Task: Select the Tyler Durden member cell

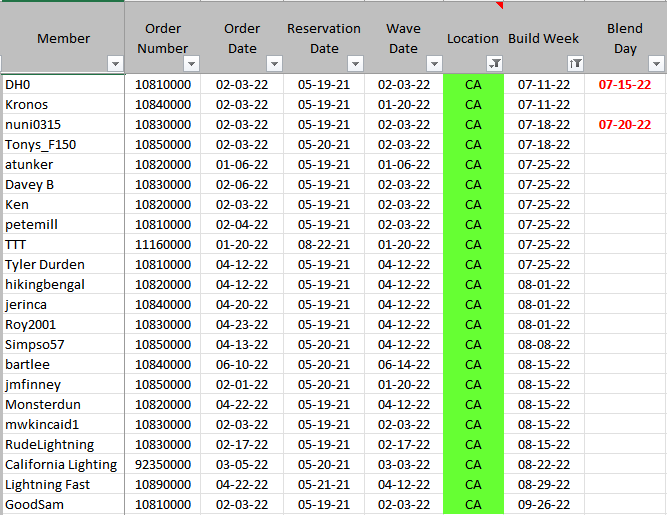Action: [x=45, y=265]
